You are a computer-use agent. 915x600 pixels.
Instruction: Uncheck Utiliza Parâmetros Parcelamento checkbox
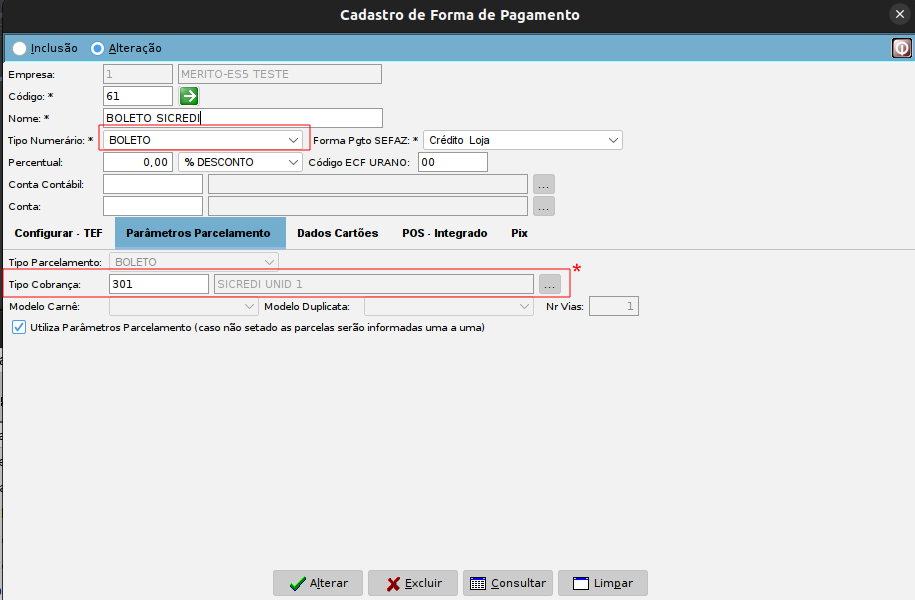pyautogui.click(x=19, y=327)
